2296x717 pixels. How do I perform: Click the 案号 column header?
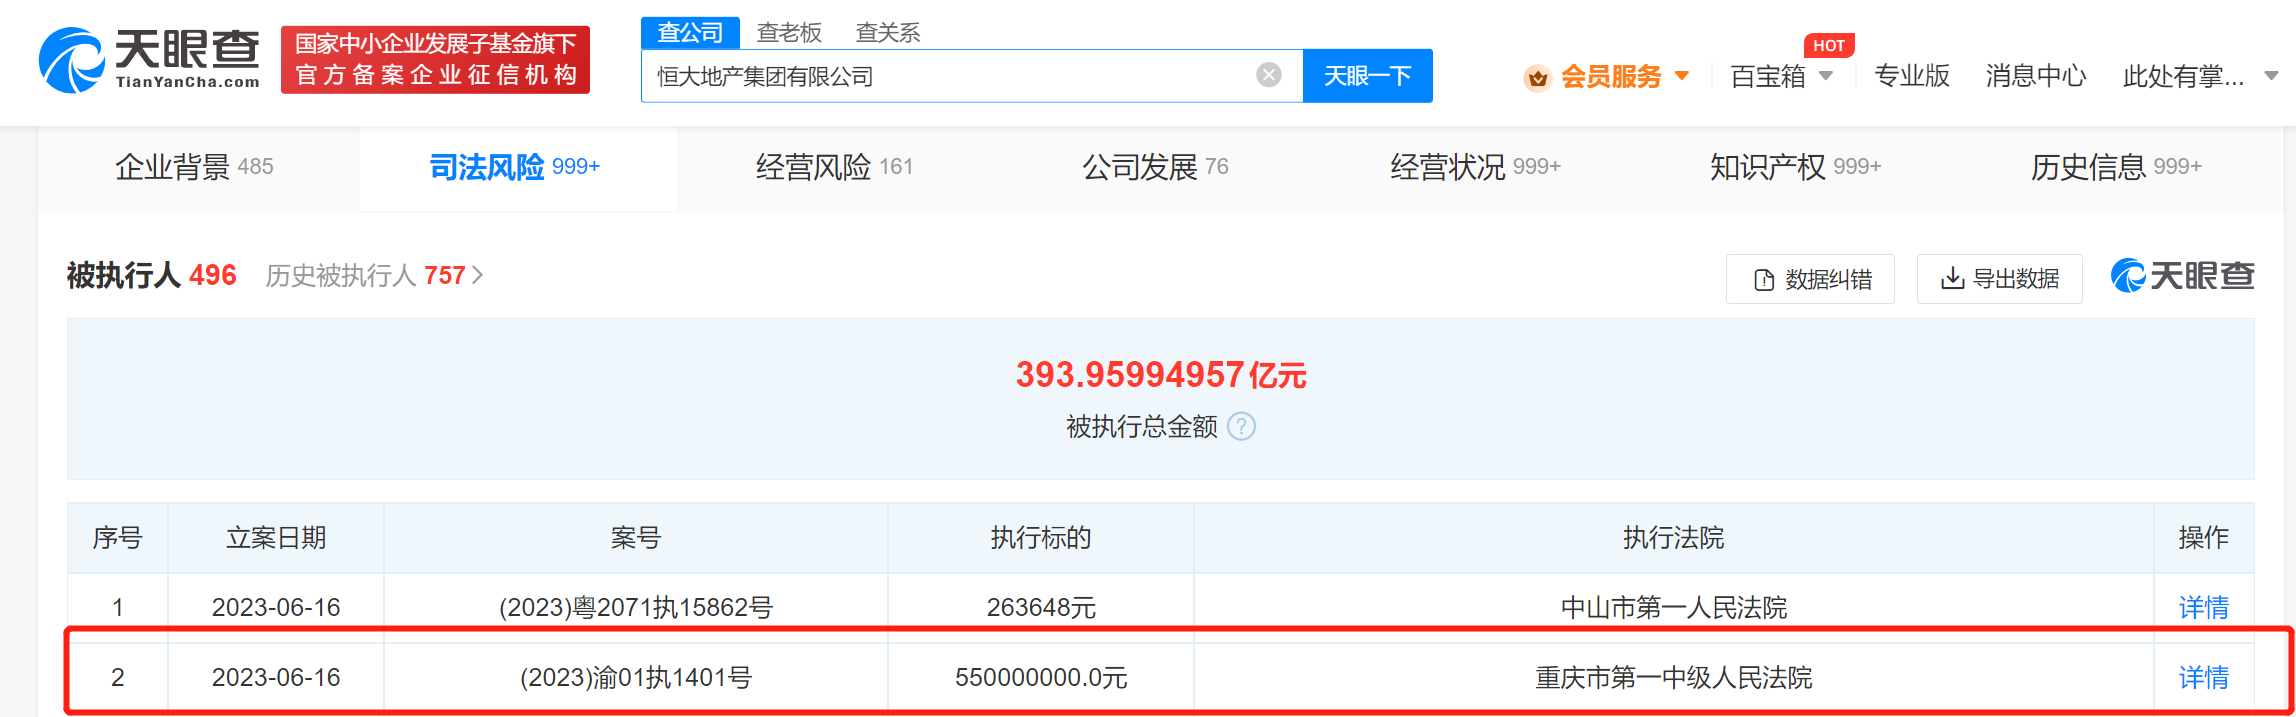(x=636, y=538)
